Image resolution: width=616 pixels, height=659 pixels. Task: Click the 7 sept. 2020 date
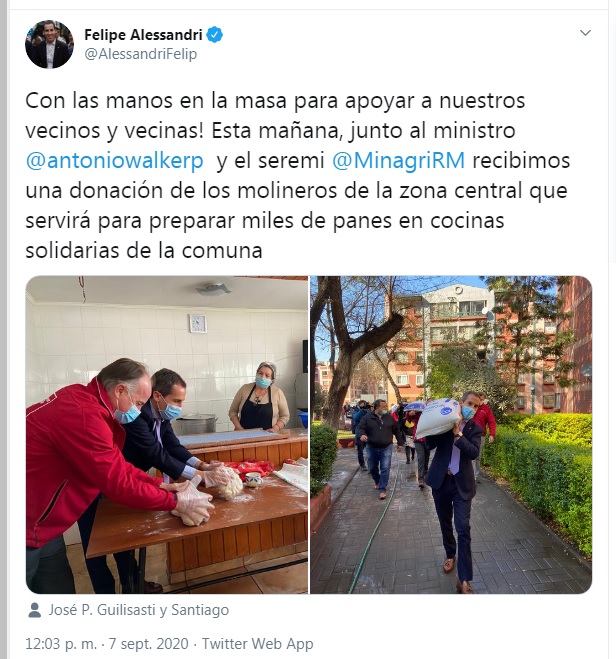tap(148, 643)
